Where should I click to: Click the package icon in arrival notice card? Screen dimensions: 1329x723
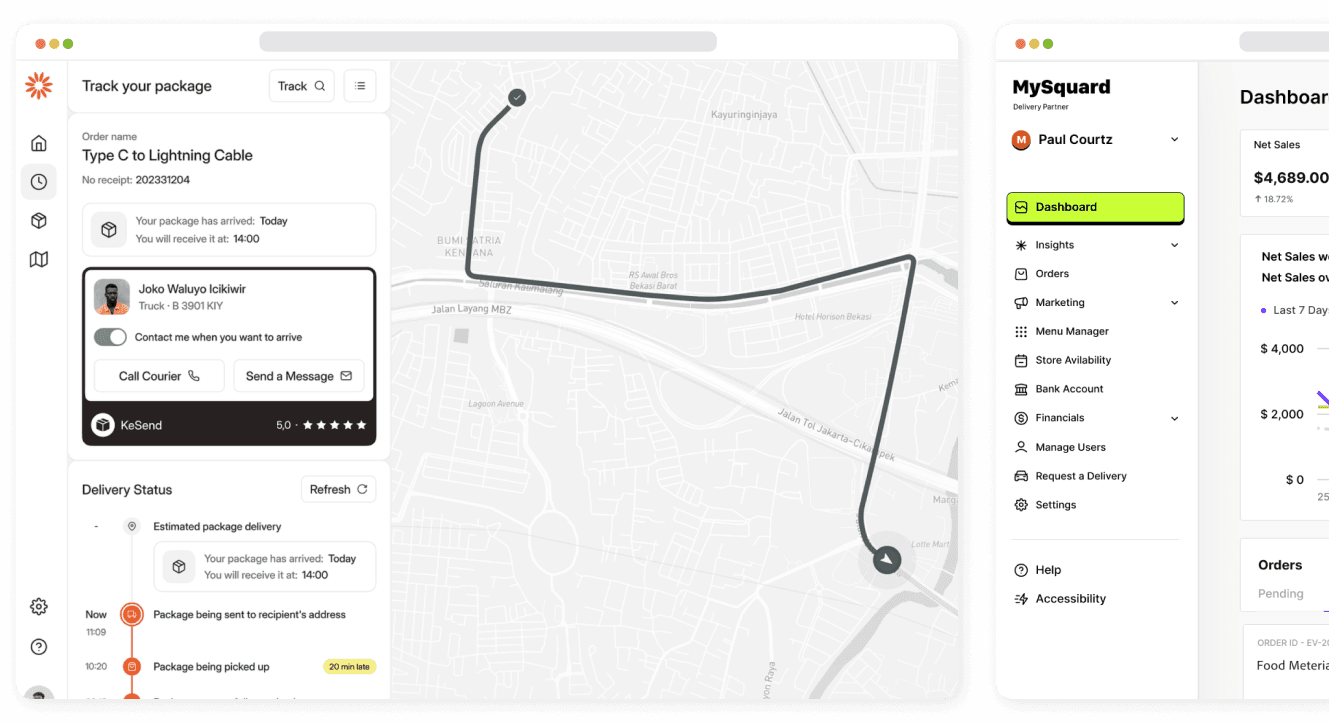pyautogui.click(x=109, y=230)
